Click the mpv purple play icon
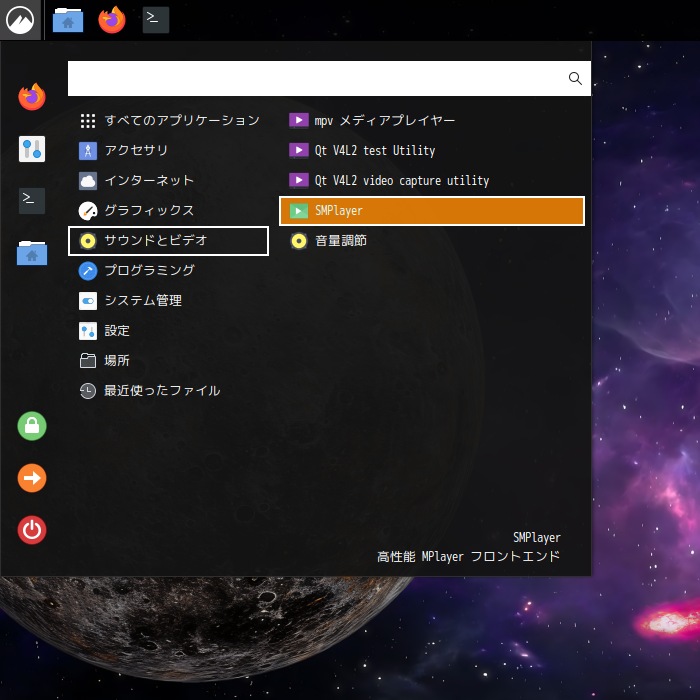Screen dimensions: 700x700 tap(299, 121)
